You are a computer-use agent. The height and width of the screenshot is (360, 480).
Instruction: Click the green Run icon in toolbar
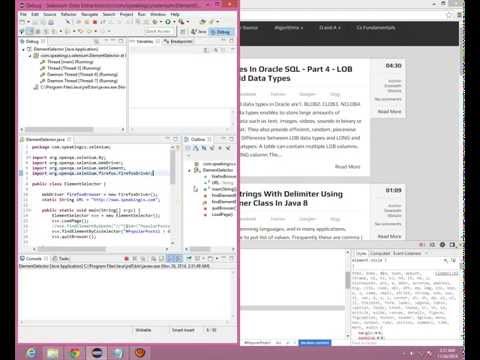tap(168, 22)
